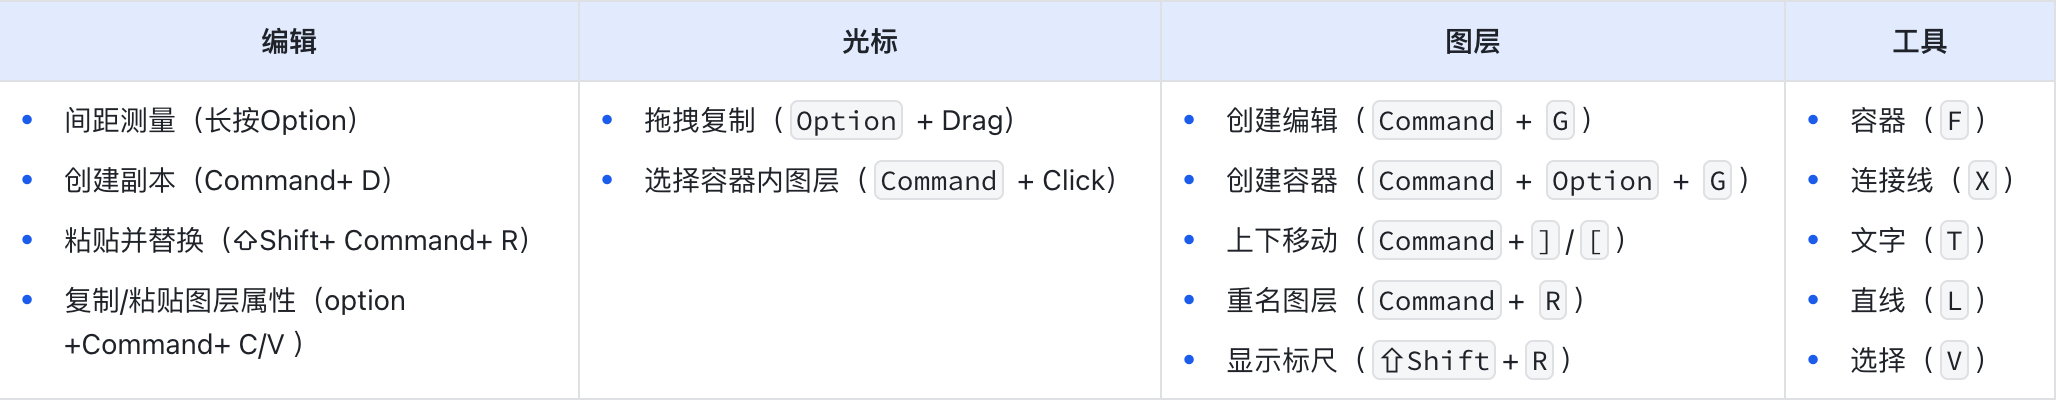2056x402 pixels.
Task: Click the 编辑 column header
Action: [x=289, y=41]
